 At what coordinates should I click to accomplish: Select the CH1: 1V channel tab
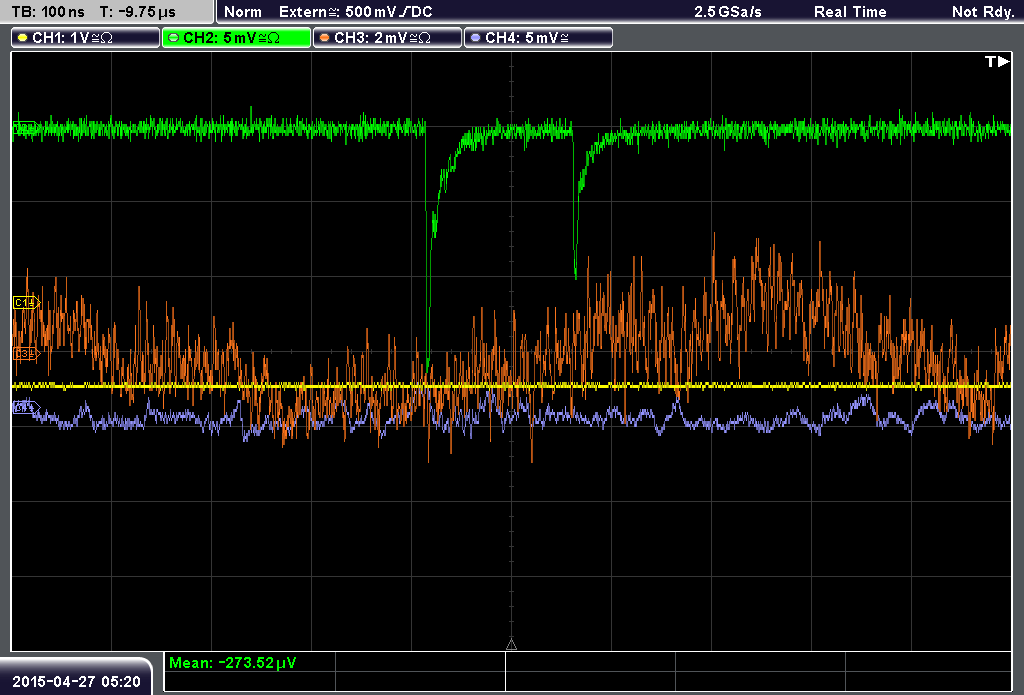85,38
